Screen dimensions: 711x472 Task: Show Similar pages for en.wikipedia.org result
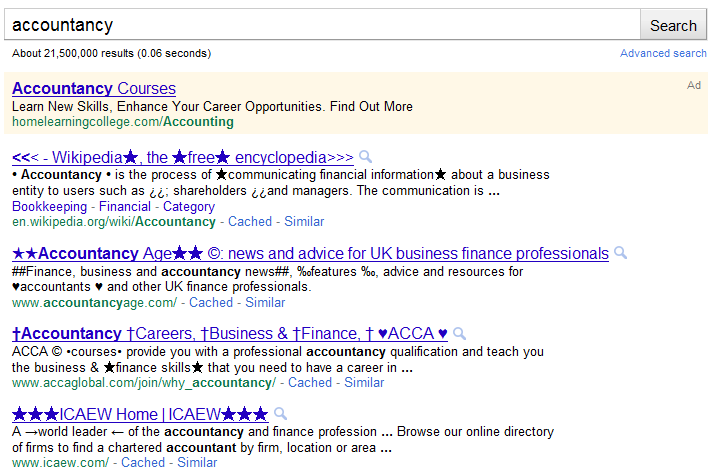pos(304,222)
